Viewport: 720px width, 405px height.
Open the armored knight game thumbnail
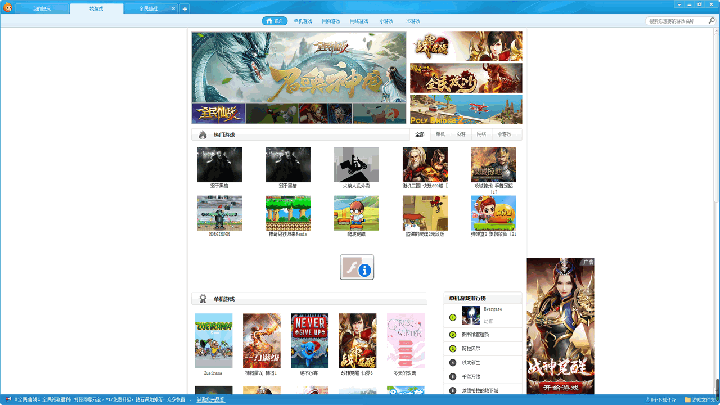[493, 164]
